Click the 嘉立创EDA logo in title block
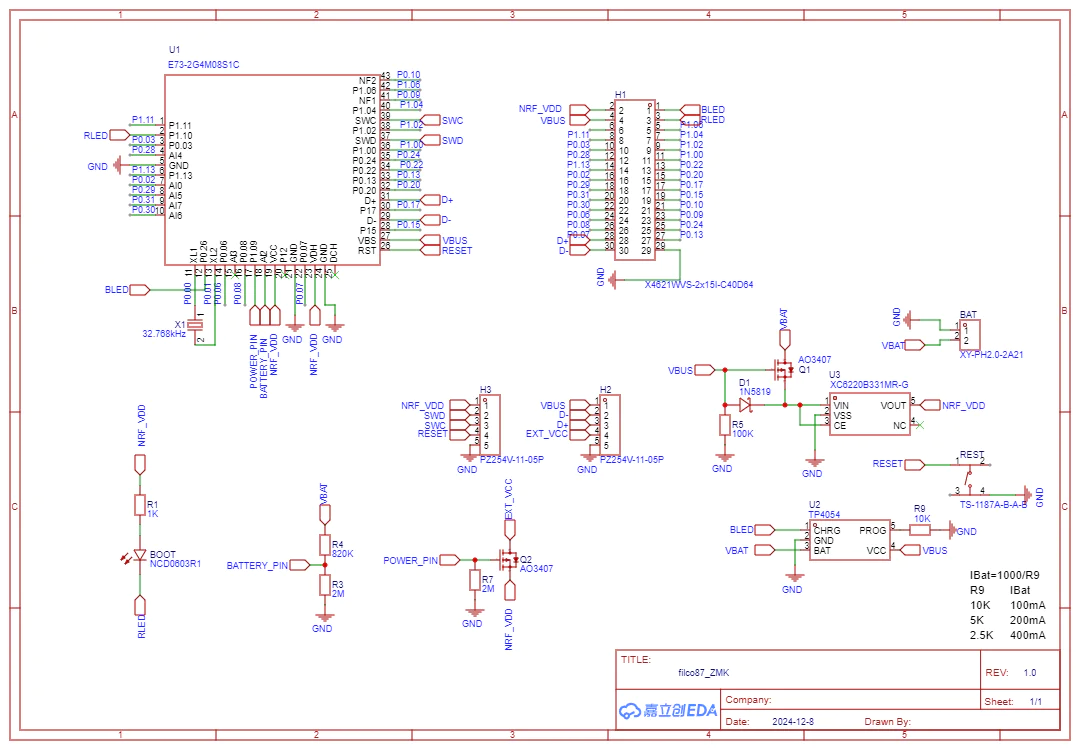Screen dimensions: 1080x750 point(668,710)
